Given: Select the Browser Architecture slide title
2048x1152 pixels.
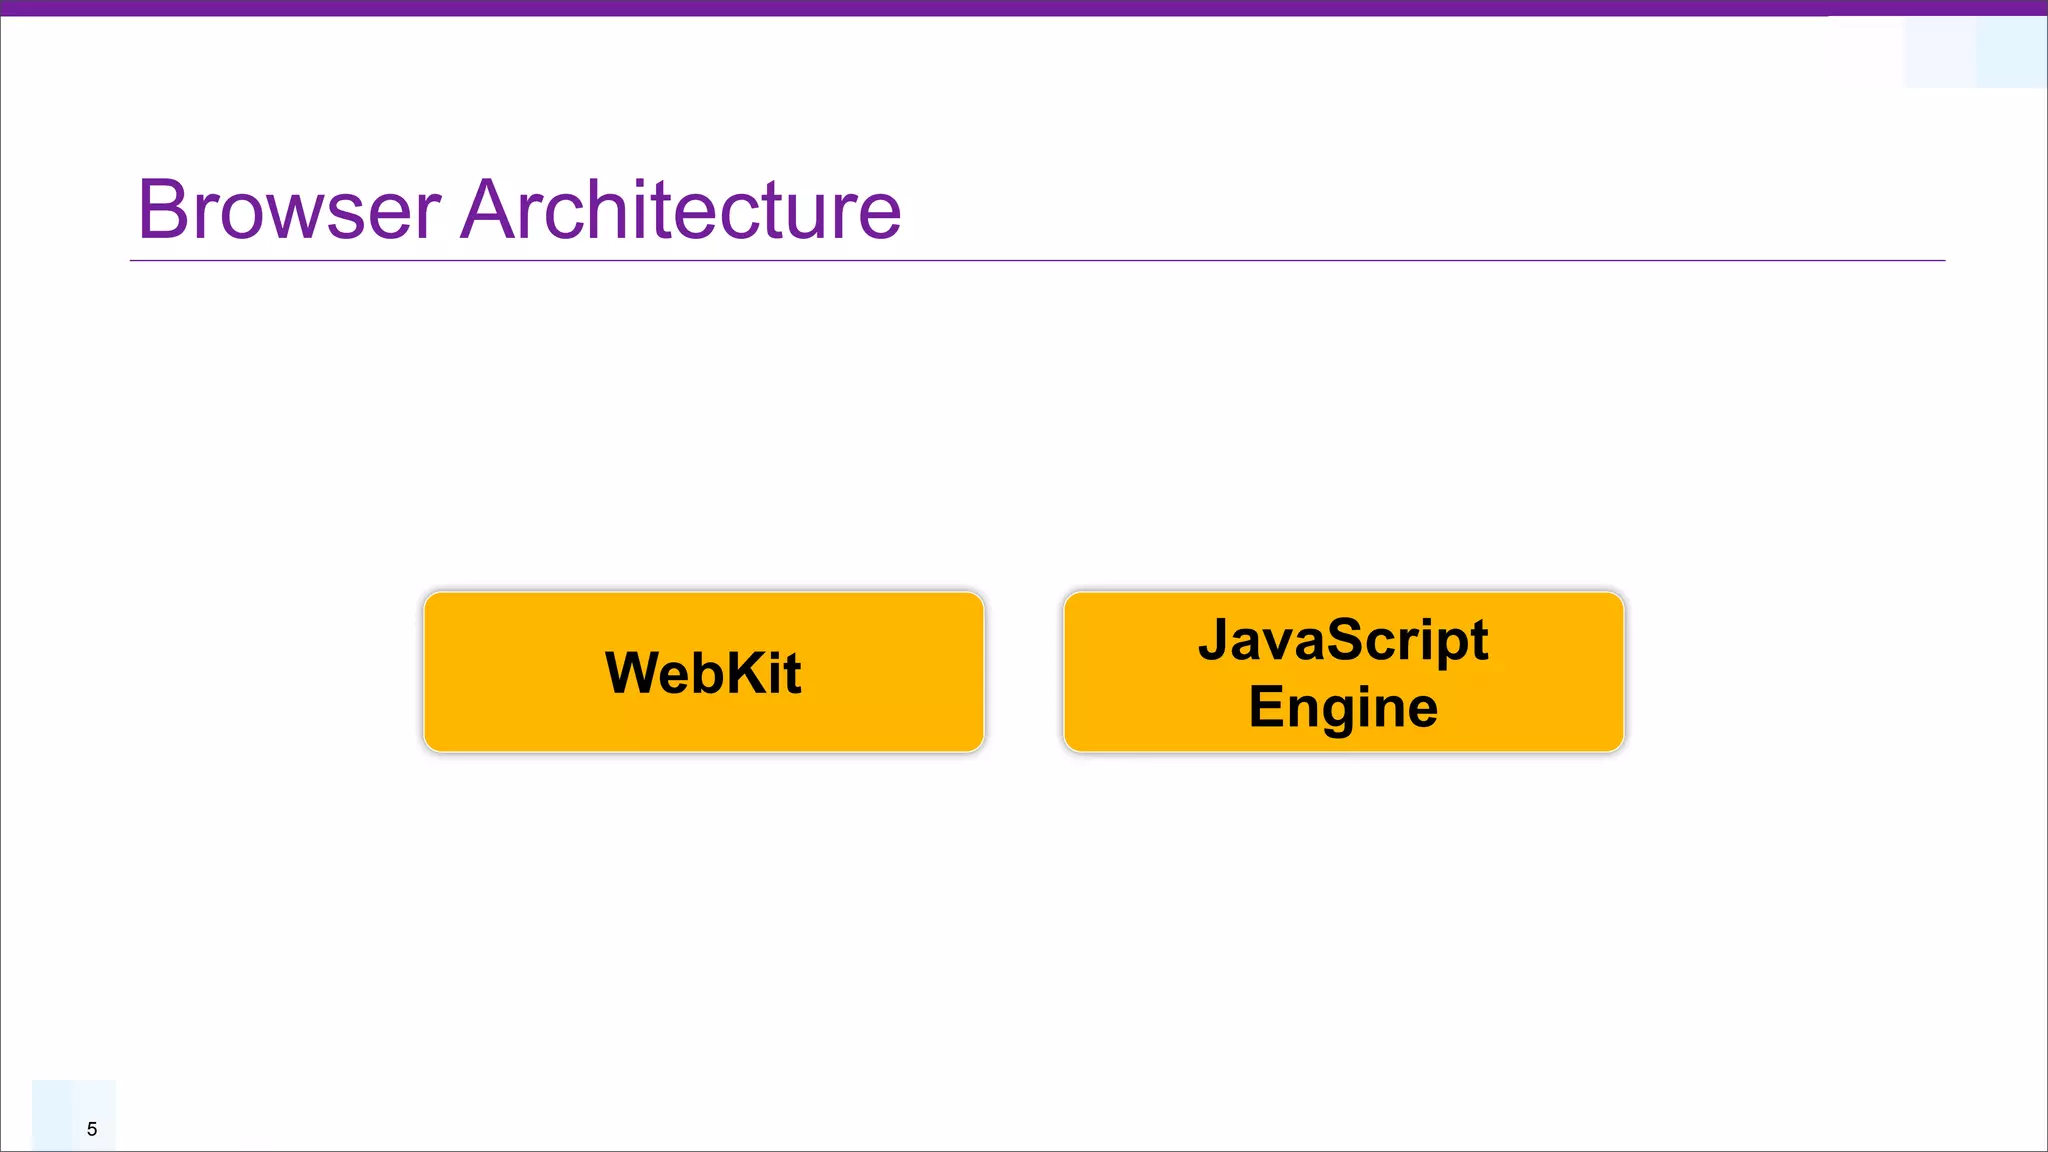Looking at the screenshot, I should click(x=519, y=209).
